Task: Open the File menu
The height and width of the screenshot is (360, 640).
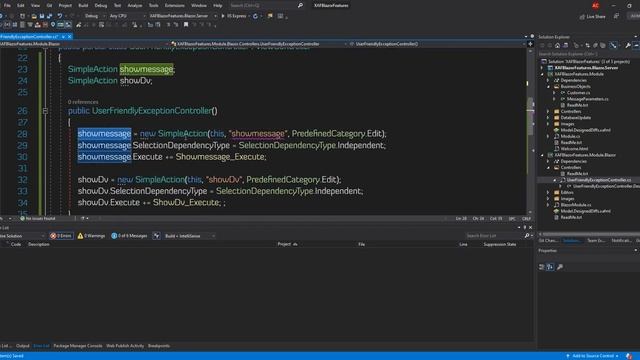Action: point(7,5)
